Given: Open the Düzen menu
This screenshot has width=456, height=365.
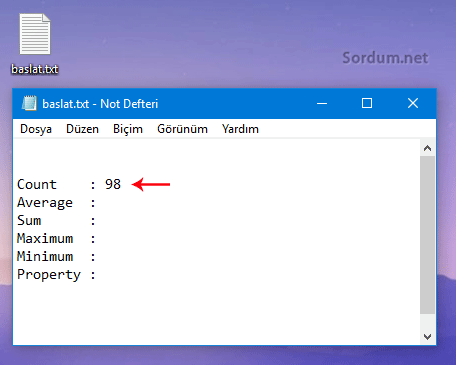Looking at the screenshot, I should 82,129.
